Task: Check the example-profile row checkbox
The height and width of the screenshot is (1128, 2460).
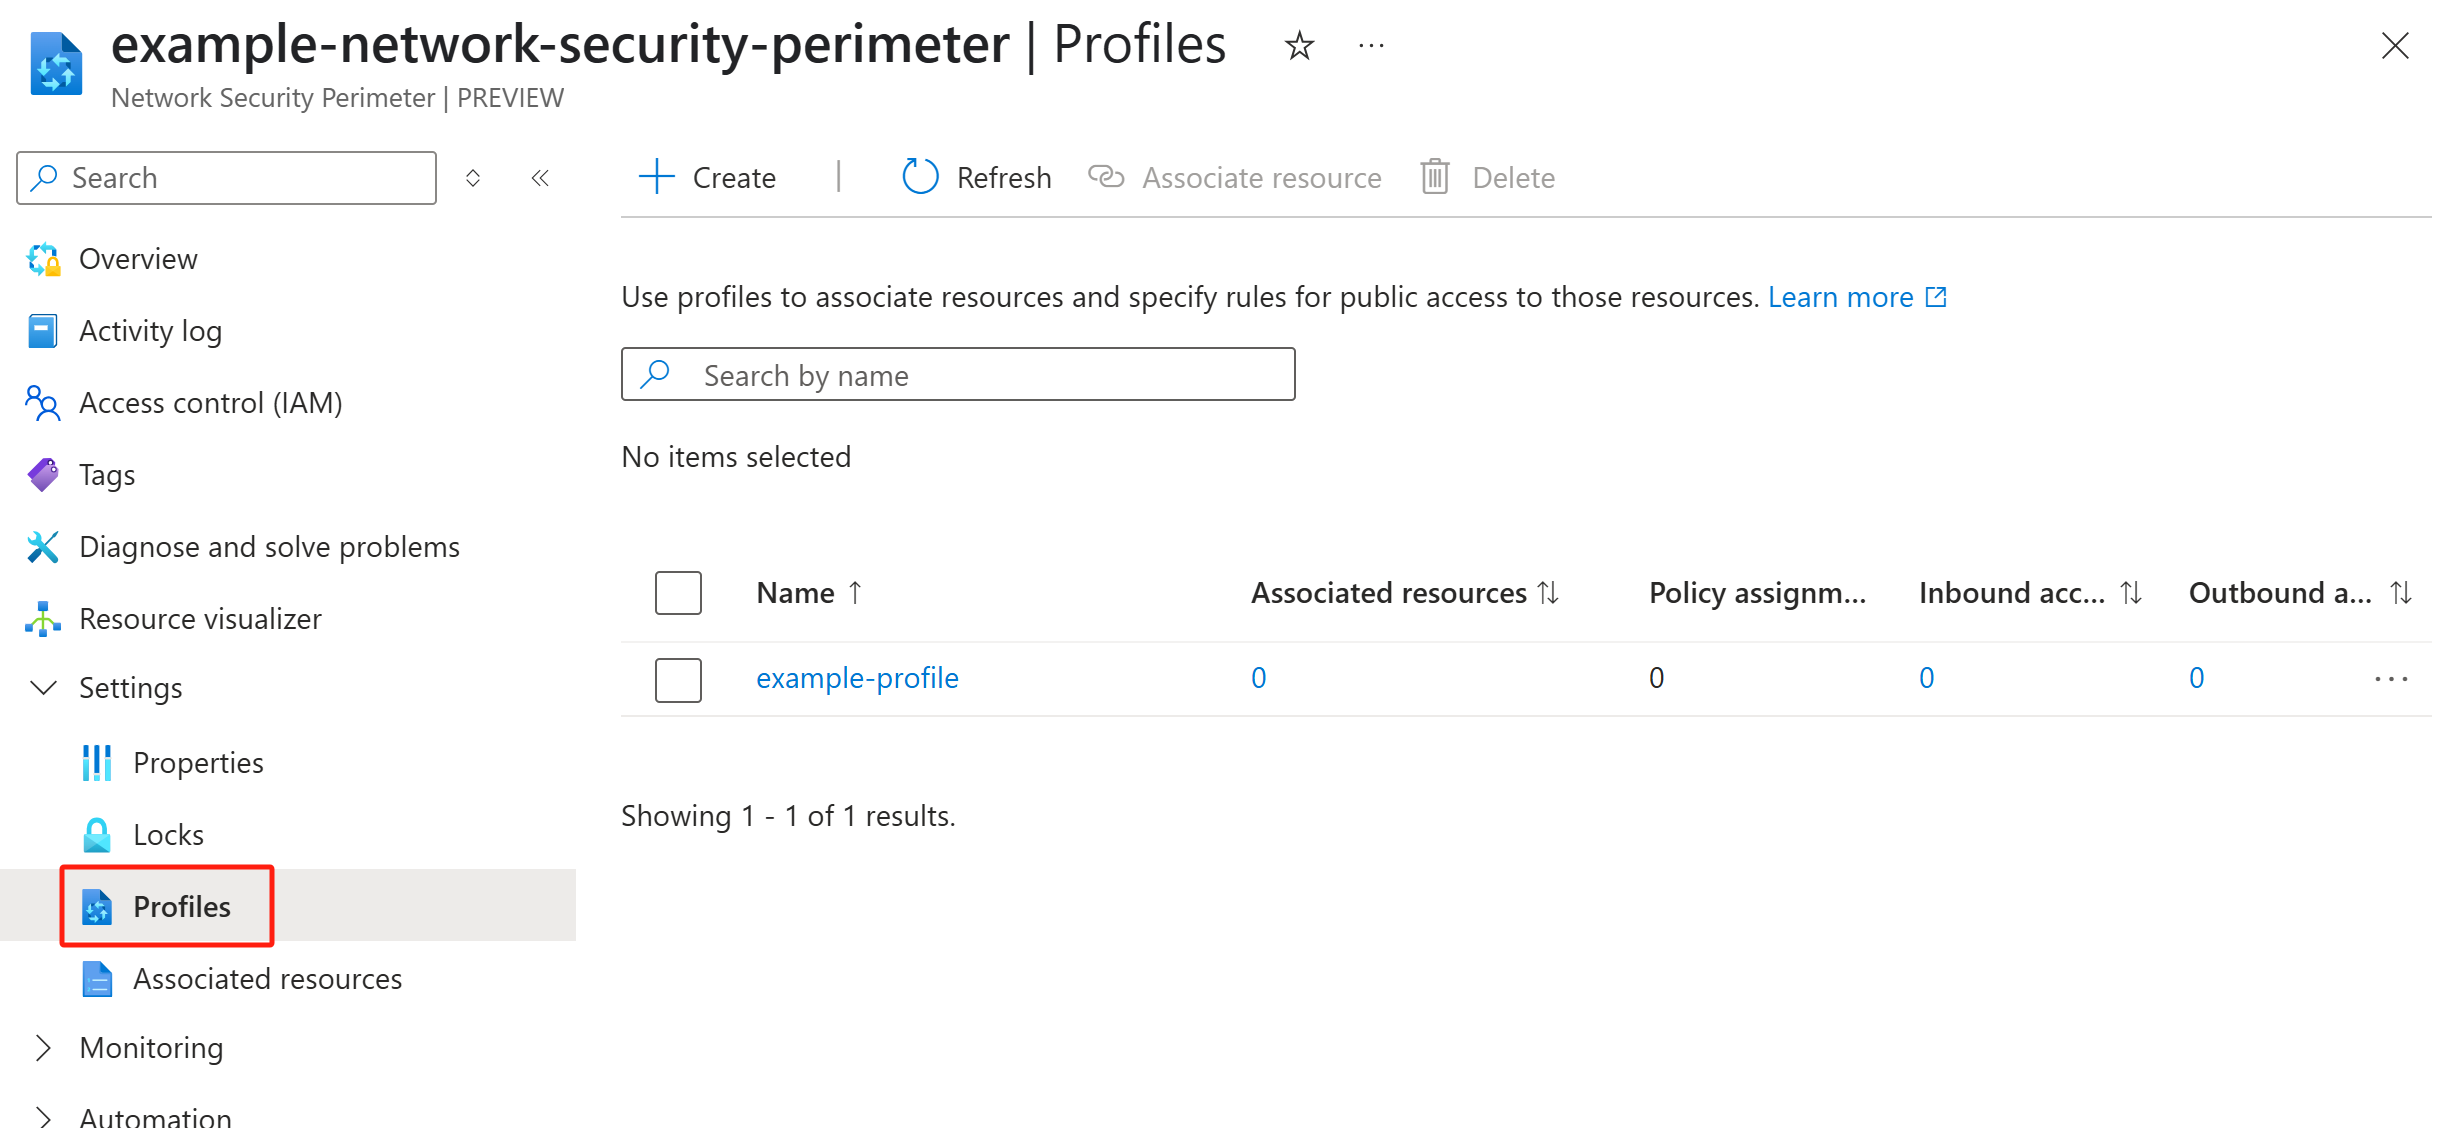Action: coord(678,680)
